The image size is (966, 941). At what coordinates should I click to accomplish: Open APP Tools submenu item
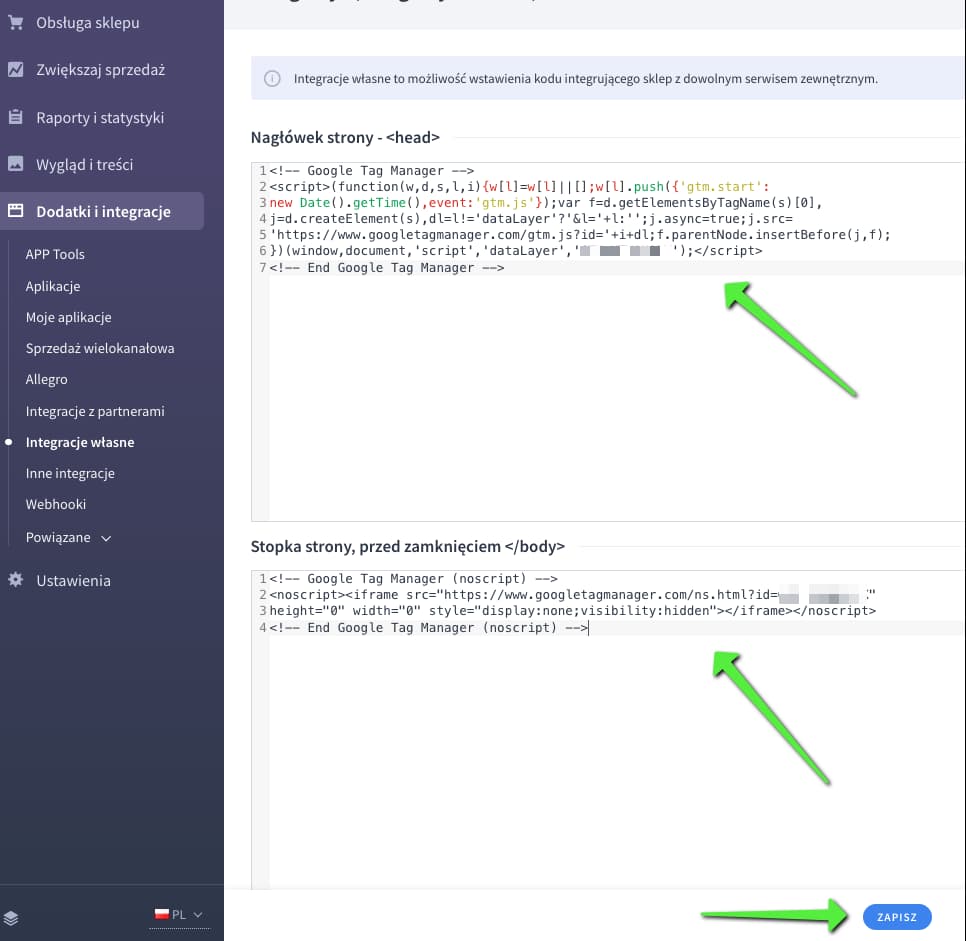55,254
